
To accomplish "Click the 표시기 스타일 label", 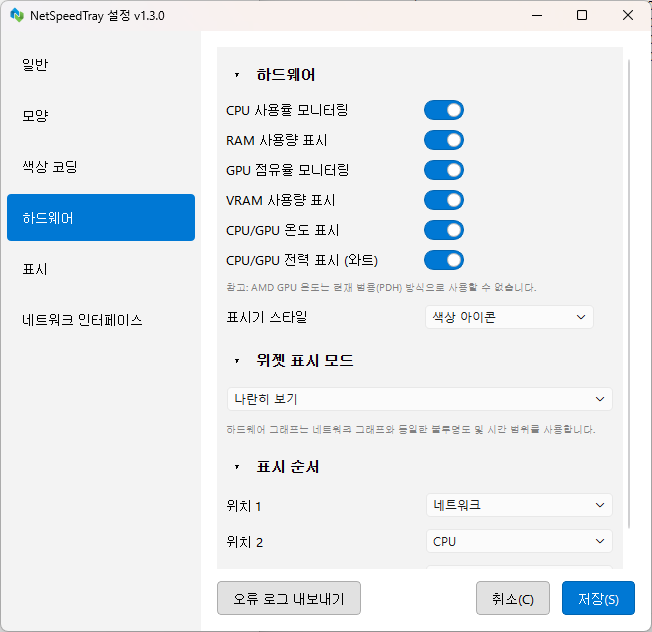I will pos(267,317).
